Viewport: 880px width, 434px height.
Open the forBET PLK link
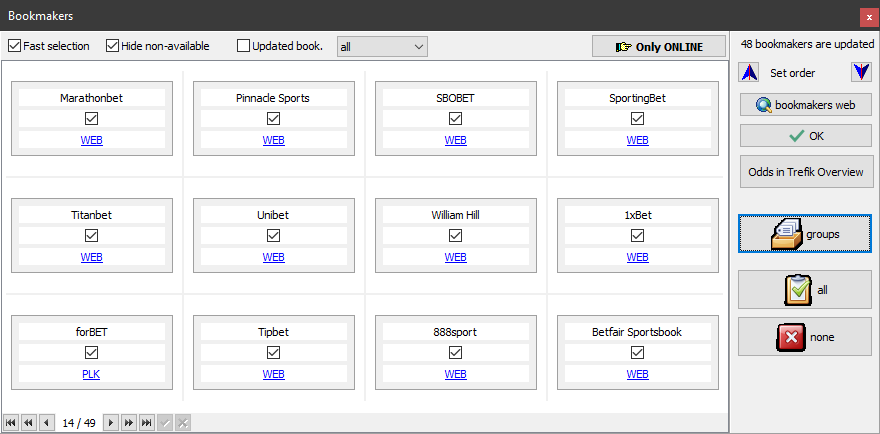(91, 374)
